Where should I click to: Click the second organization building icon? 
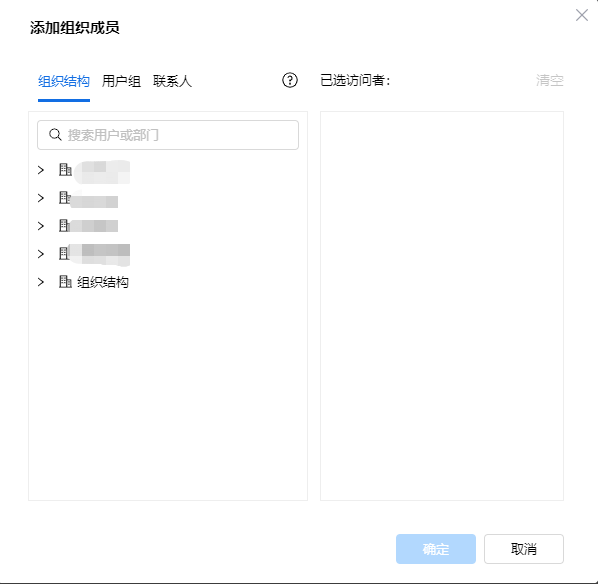pyautogui.click(x=64, y=198)
